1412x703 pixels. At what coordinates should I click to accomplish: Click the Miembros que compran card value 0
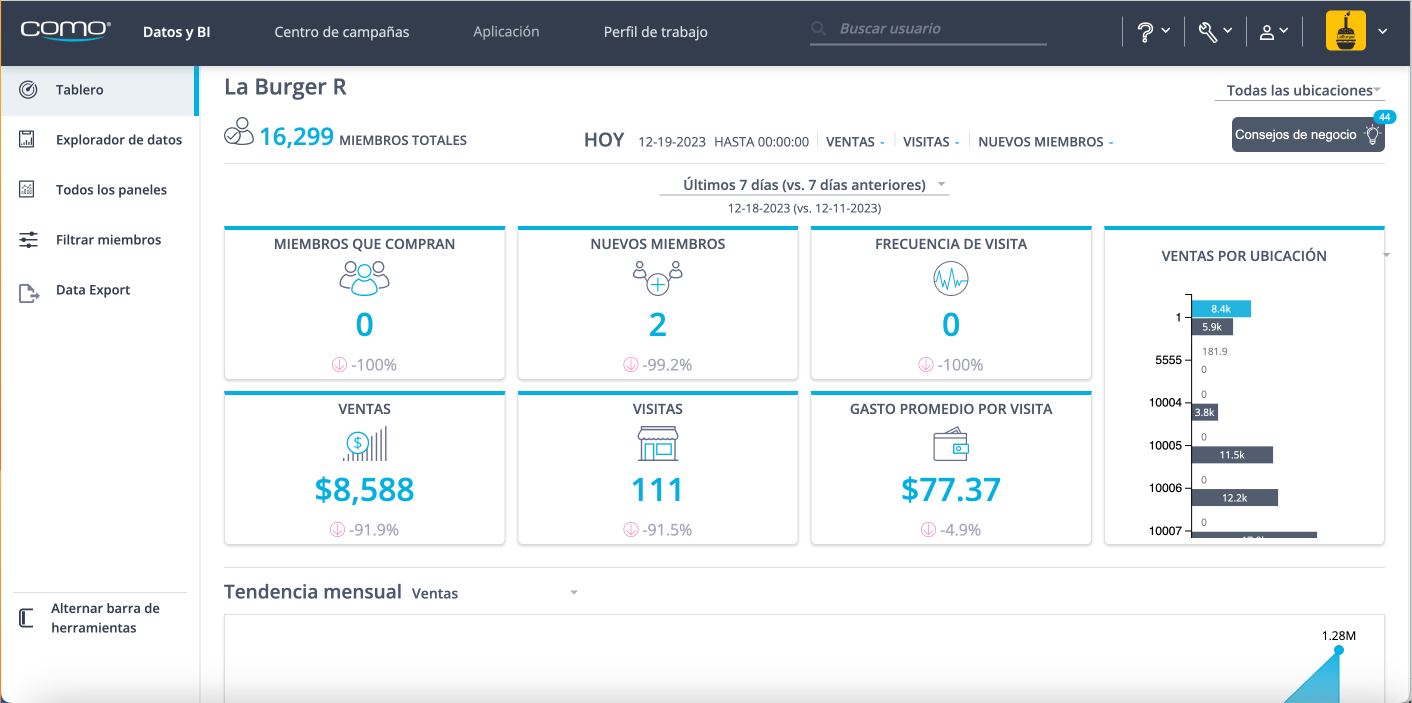364,325
